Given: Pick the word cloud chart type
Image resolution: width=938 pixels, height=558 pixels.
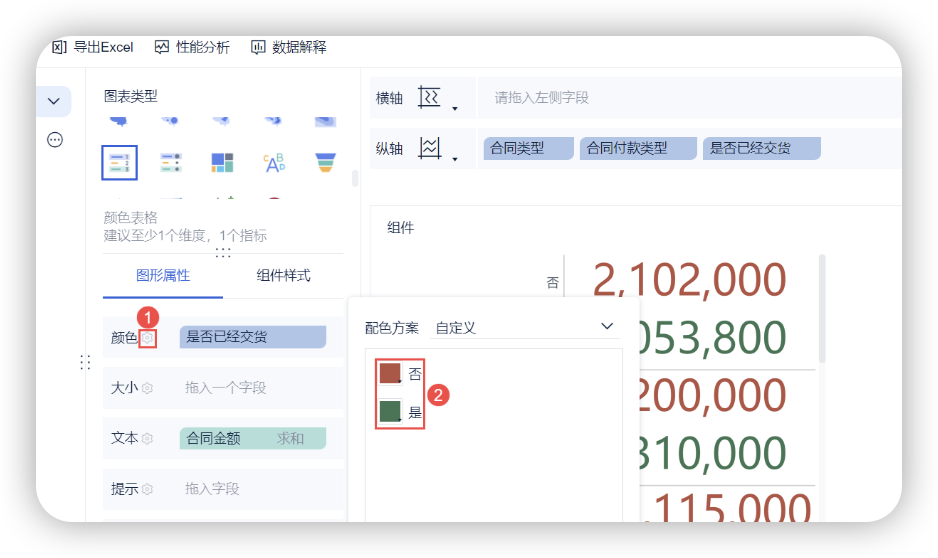Looking at the screenshot, I should coord(273,162).
